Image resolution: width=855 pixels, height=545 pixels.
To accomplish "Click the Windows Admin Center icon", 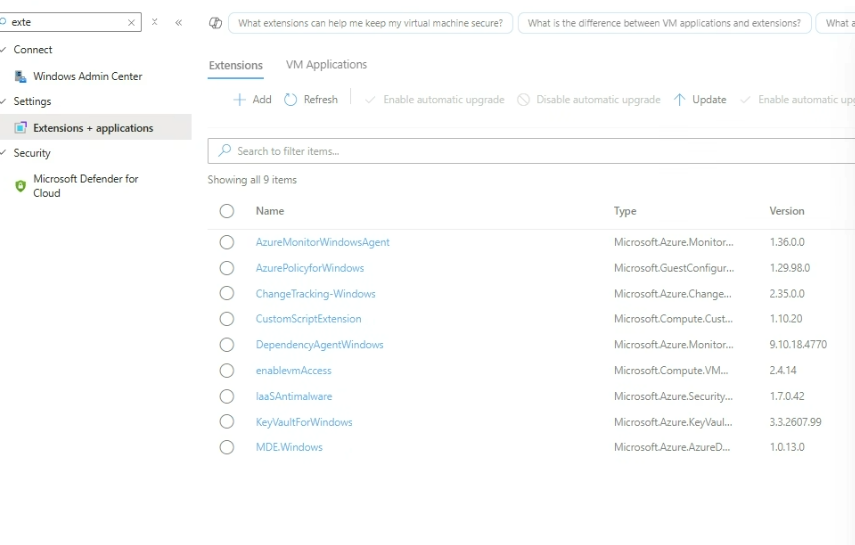I will pos(20,76).
